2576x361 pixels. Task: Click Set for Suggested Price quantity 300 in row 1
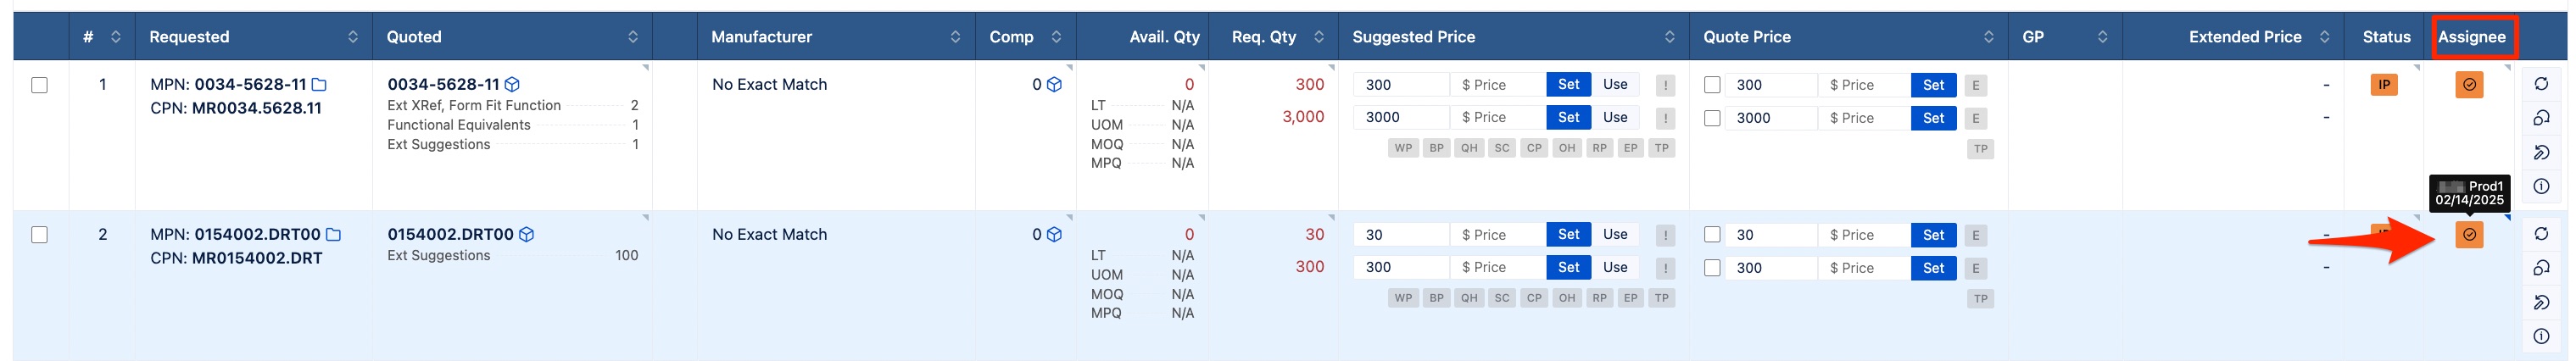(1567, 85)
